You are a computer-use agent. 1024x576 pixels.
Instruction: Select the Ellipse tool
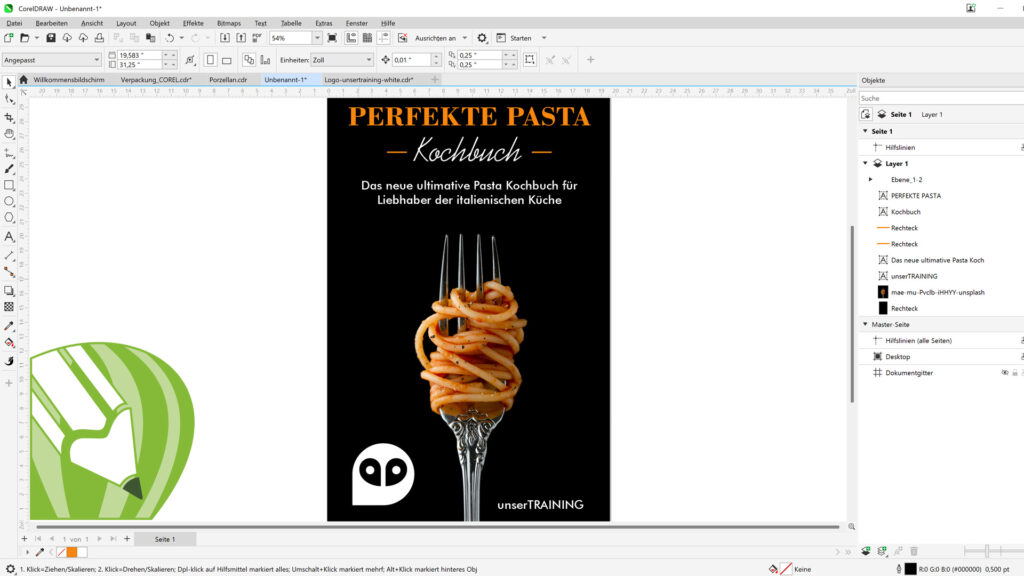pos(9,201)
